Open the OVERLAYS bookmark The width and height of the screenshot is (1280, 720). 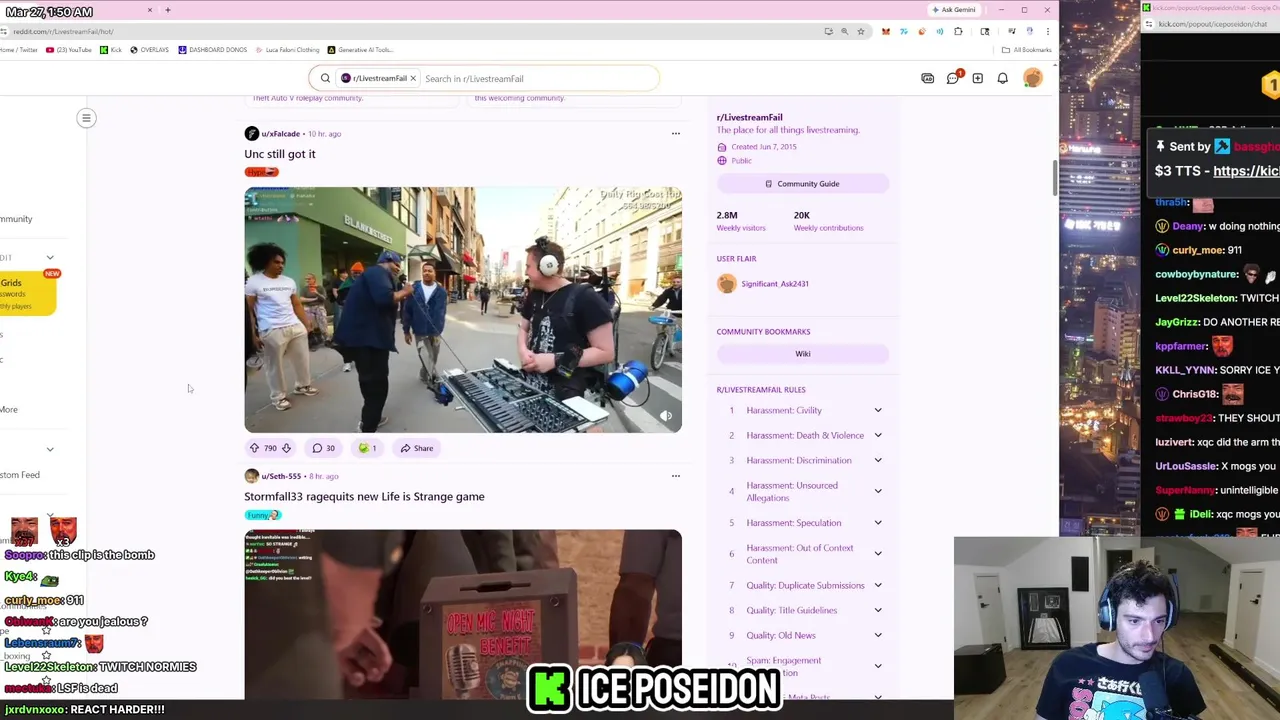(x=149, y=50)
